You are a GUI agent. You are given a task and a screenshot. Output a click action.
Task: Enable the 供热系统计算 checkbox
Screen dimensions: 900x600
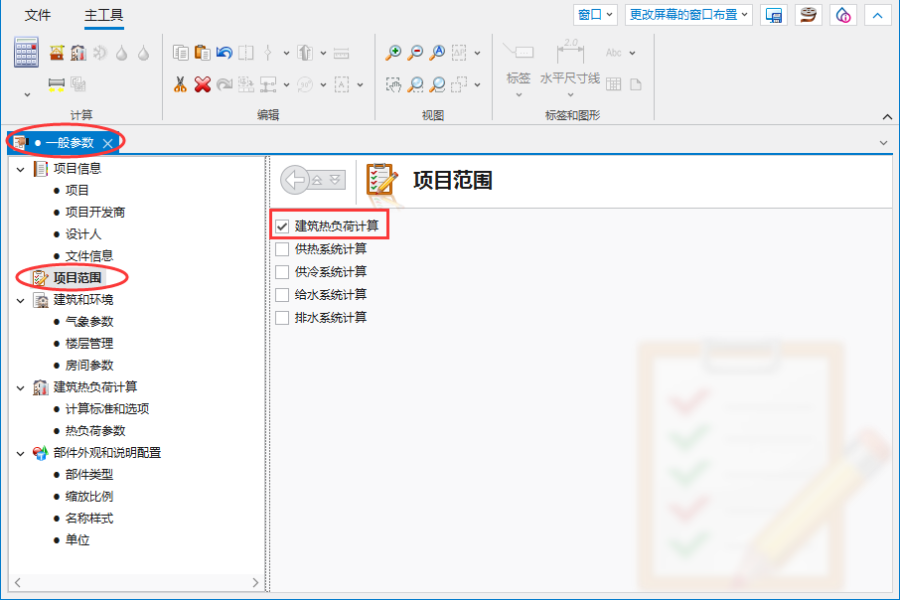tap(282, 249)
